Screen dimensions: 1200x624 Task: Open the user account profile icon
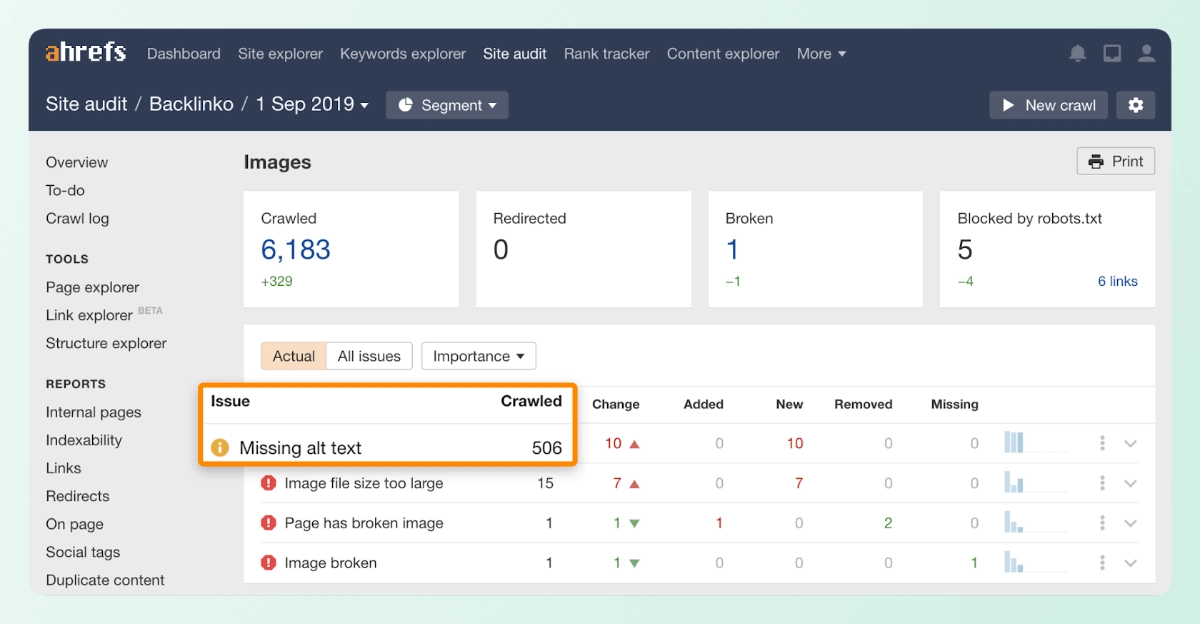pyautogui.click(x=1146, y=54)
